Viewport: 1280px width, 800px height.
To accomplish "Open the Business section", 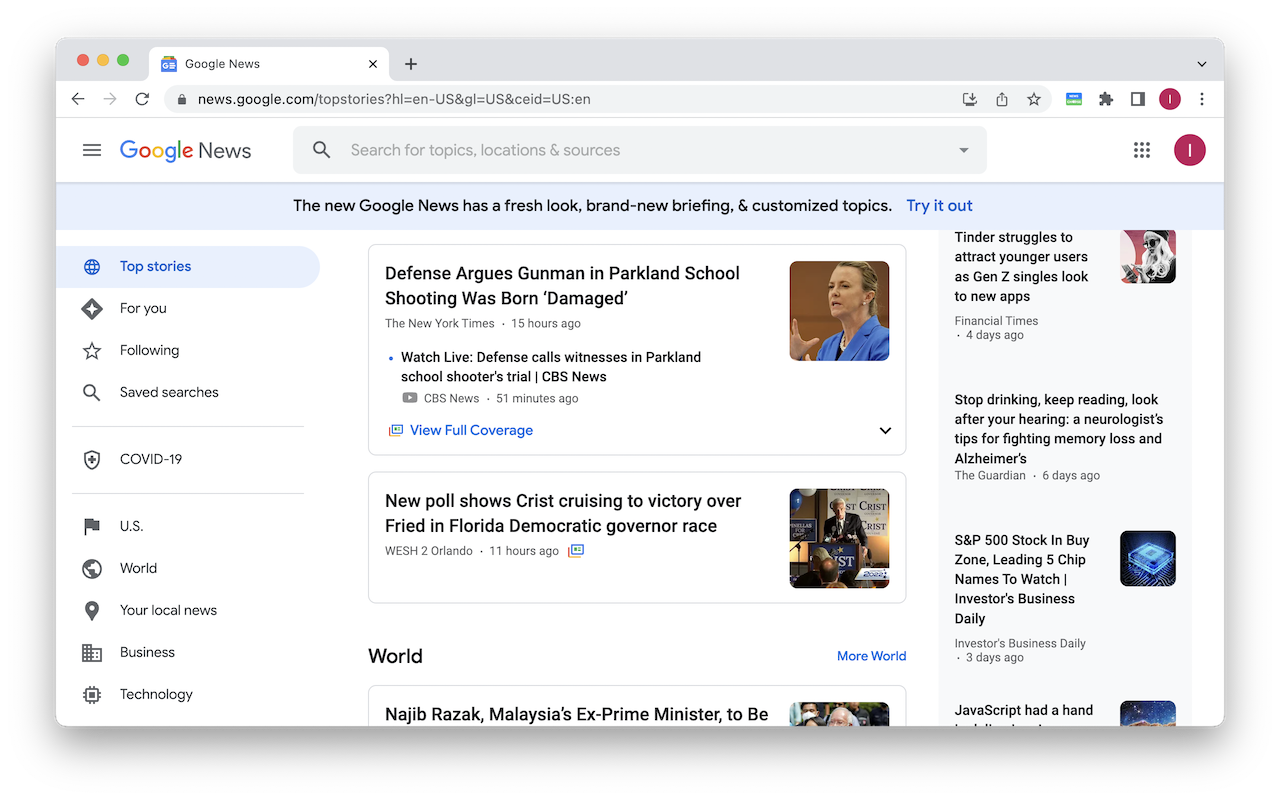I will [x=188, y=652].
